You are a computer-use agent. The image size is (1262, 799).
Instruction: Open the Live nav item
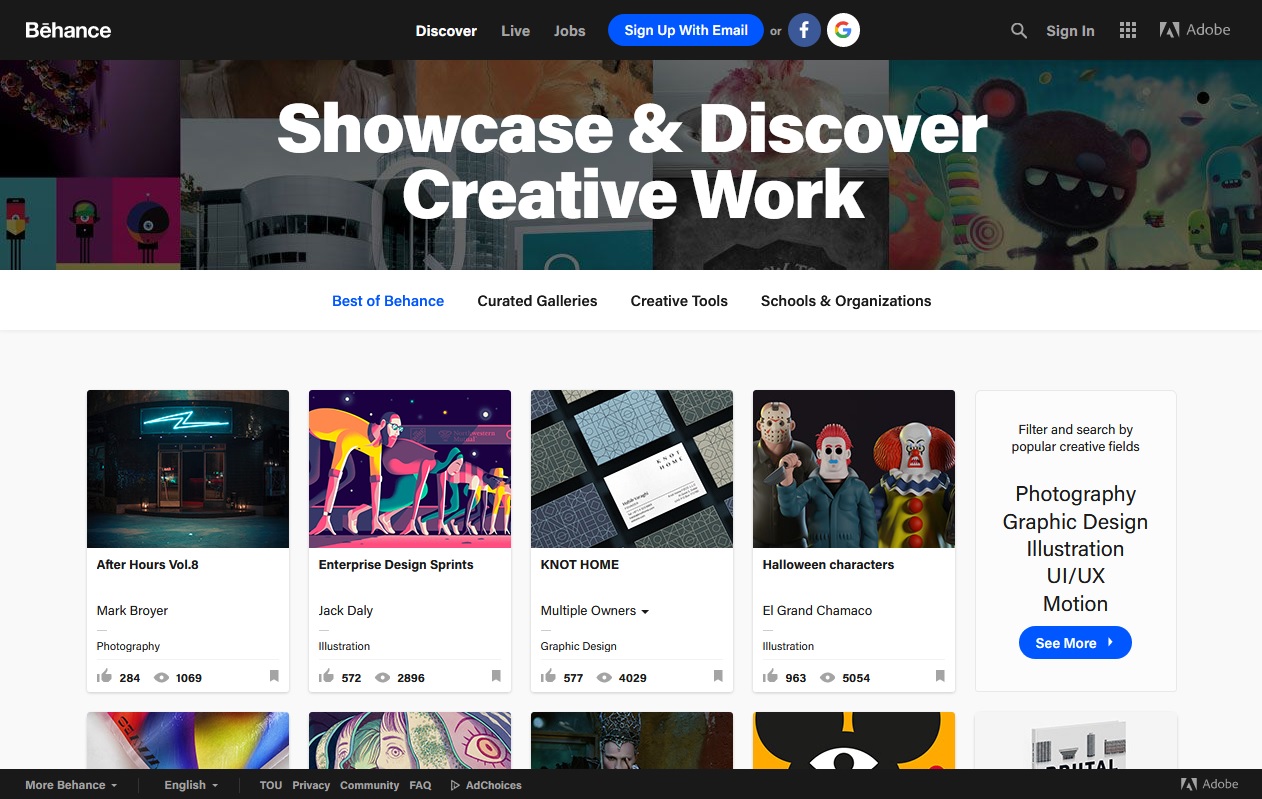(515, 31)
